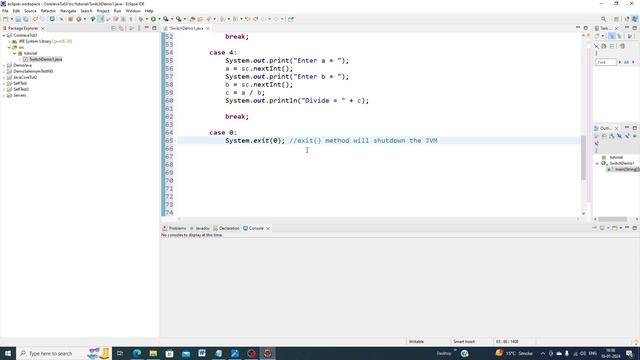Collapse the CoreJavaTut3 project node
This screenshot has width=640, height=360.
pos(4,36)
